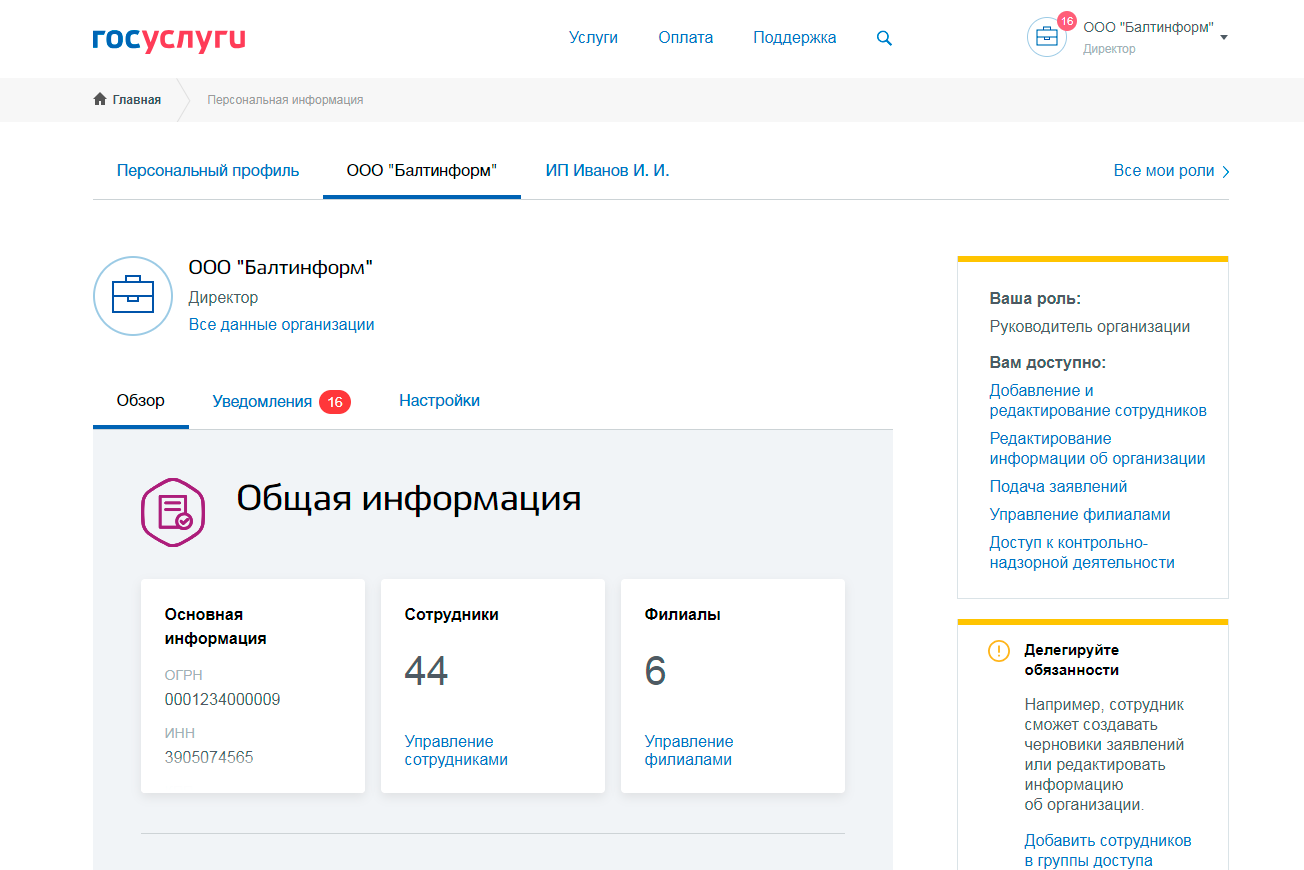Switch to ИП Иванов И. И. tab

click(x=607, y=171)
